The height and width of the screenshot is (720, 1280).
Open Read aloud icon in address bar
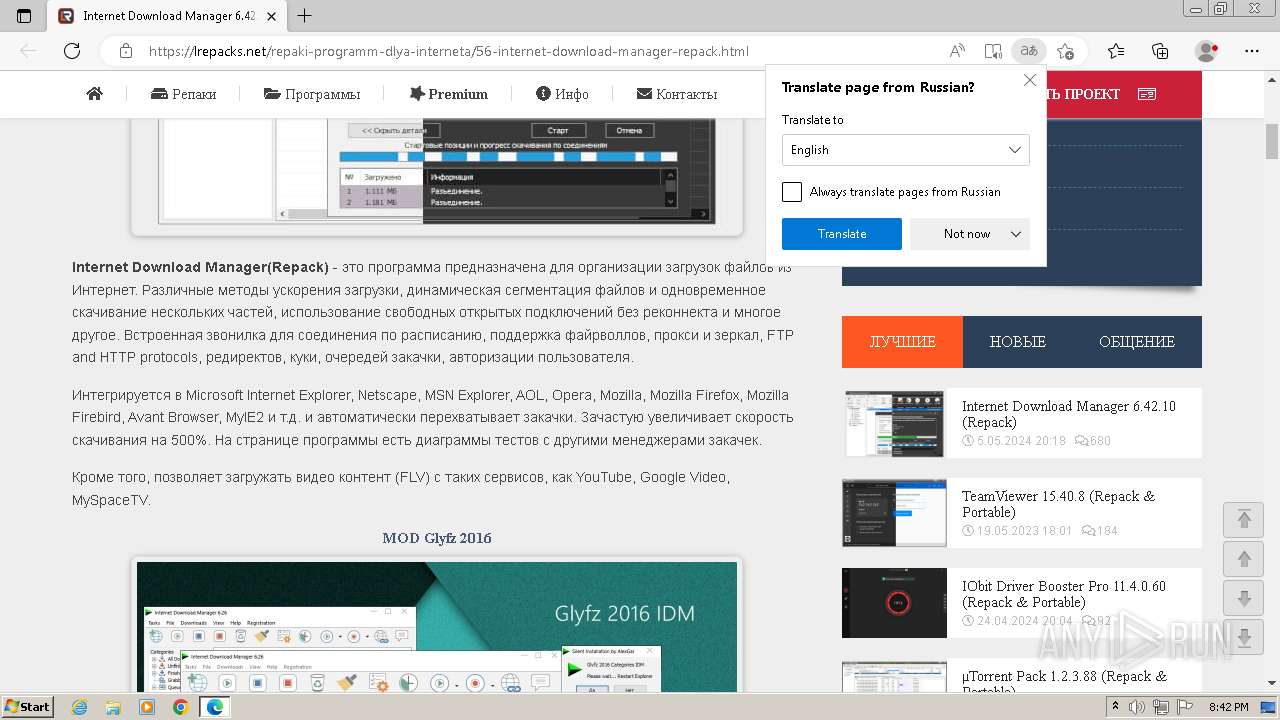[957, 51]
